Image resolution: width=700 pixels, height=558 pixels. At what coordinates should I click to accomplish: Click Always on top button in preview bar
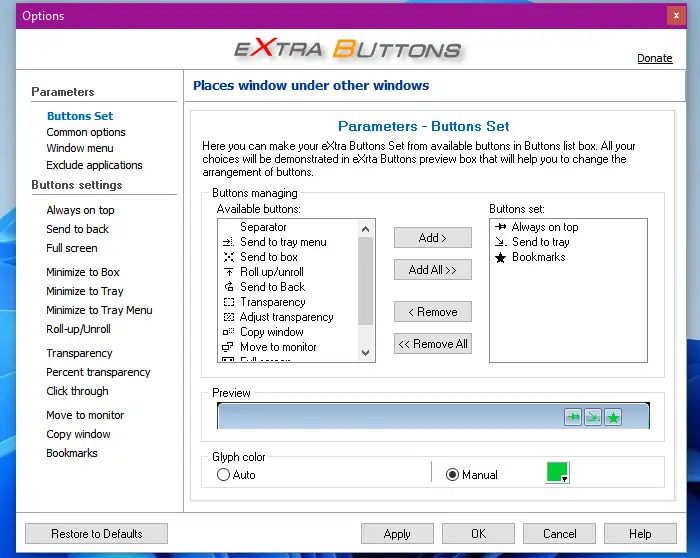pos(573,417)
